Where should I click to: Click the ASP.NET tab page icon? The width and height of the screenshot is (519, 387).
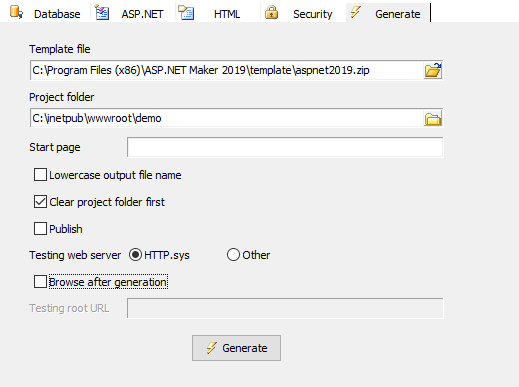coord(102,12)
